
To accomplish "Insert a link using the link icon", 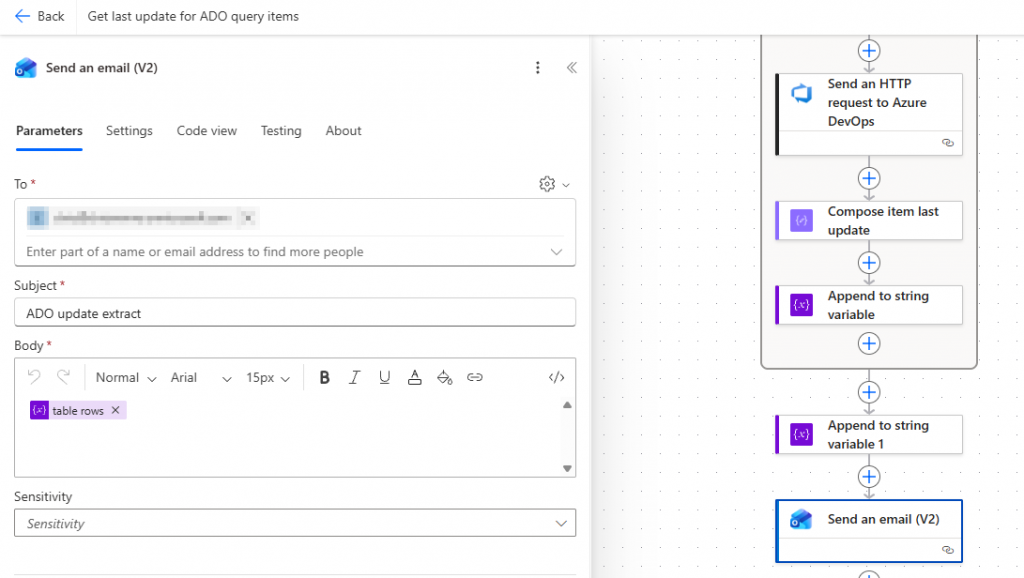I will coord(475,378).
